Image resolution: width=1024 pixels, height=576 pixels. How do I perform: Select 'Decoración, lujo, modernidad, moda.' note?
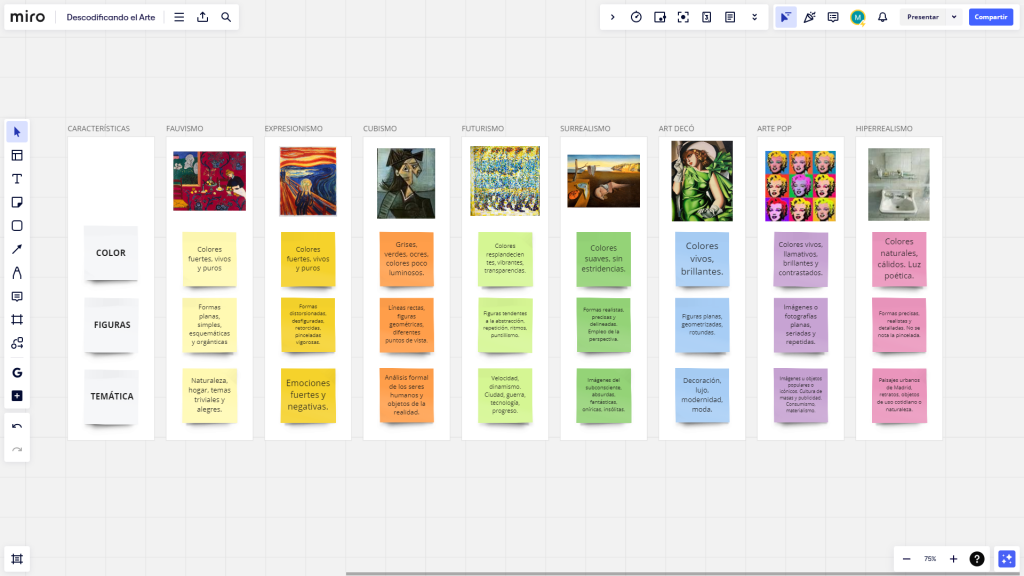point(702,395)
